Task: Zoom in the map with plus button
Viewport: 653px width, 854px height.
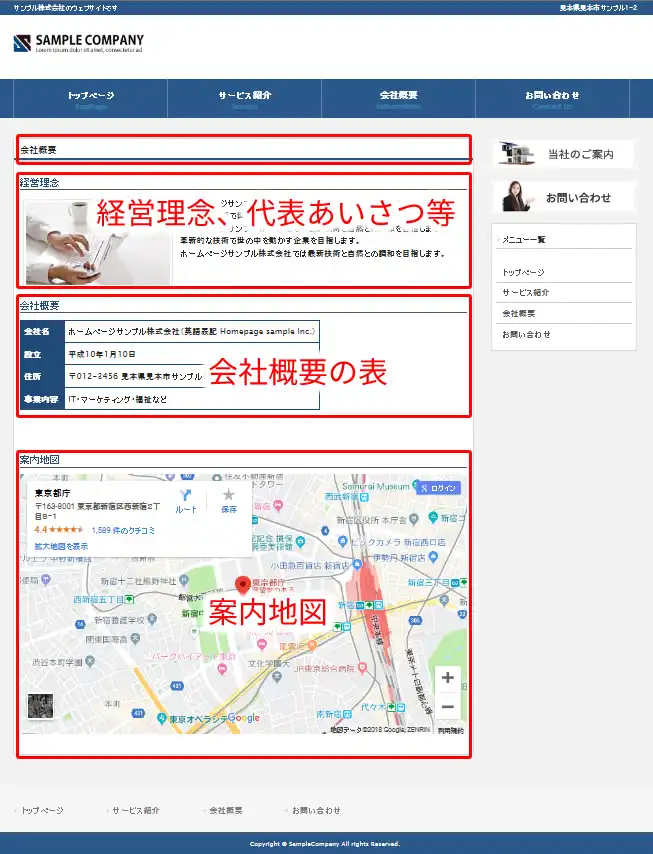Action: [448, 677]
